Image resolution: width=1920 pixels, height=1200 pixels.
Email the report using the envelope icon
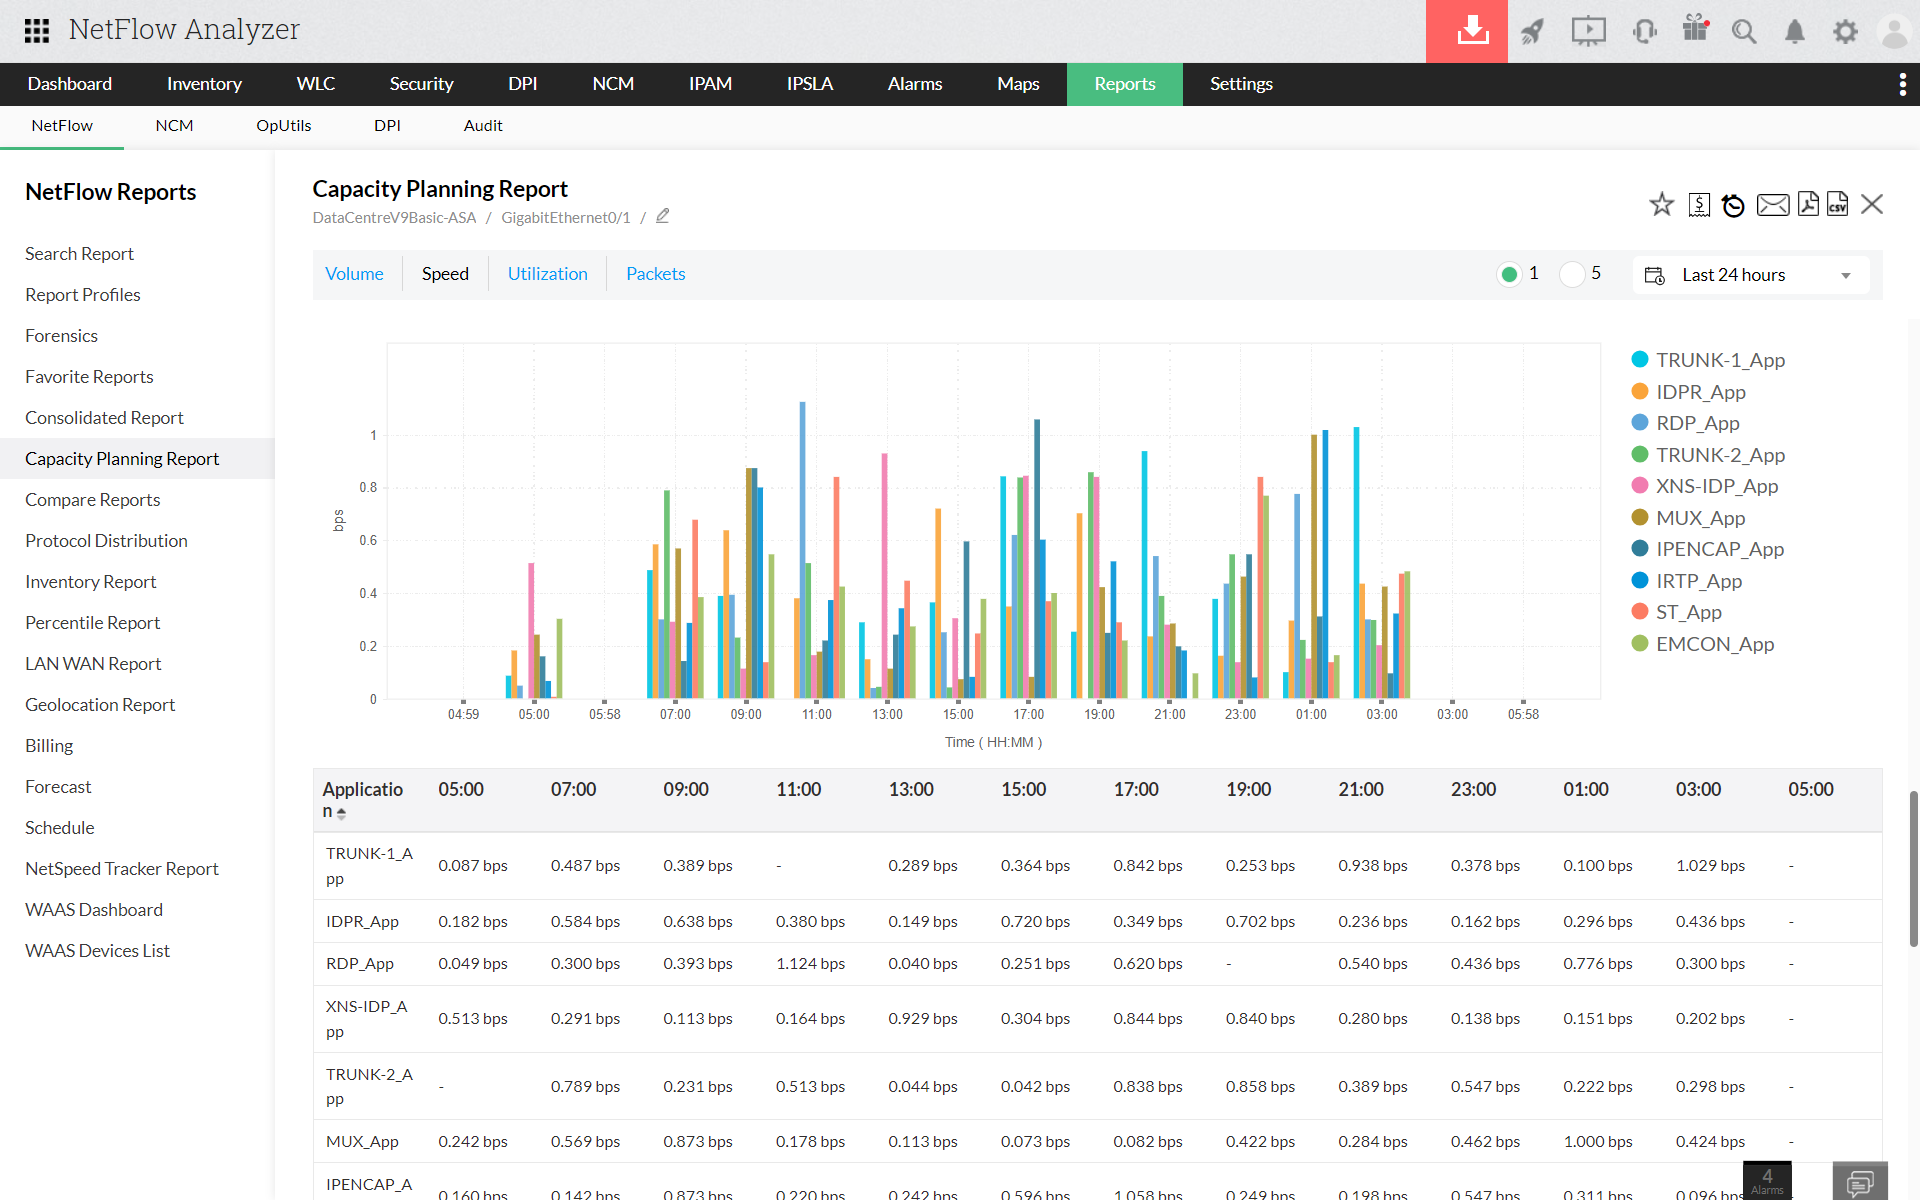point(1772,205)
